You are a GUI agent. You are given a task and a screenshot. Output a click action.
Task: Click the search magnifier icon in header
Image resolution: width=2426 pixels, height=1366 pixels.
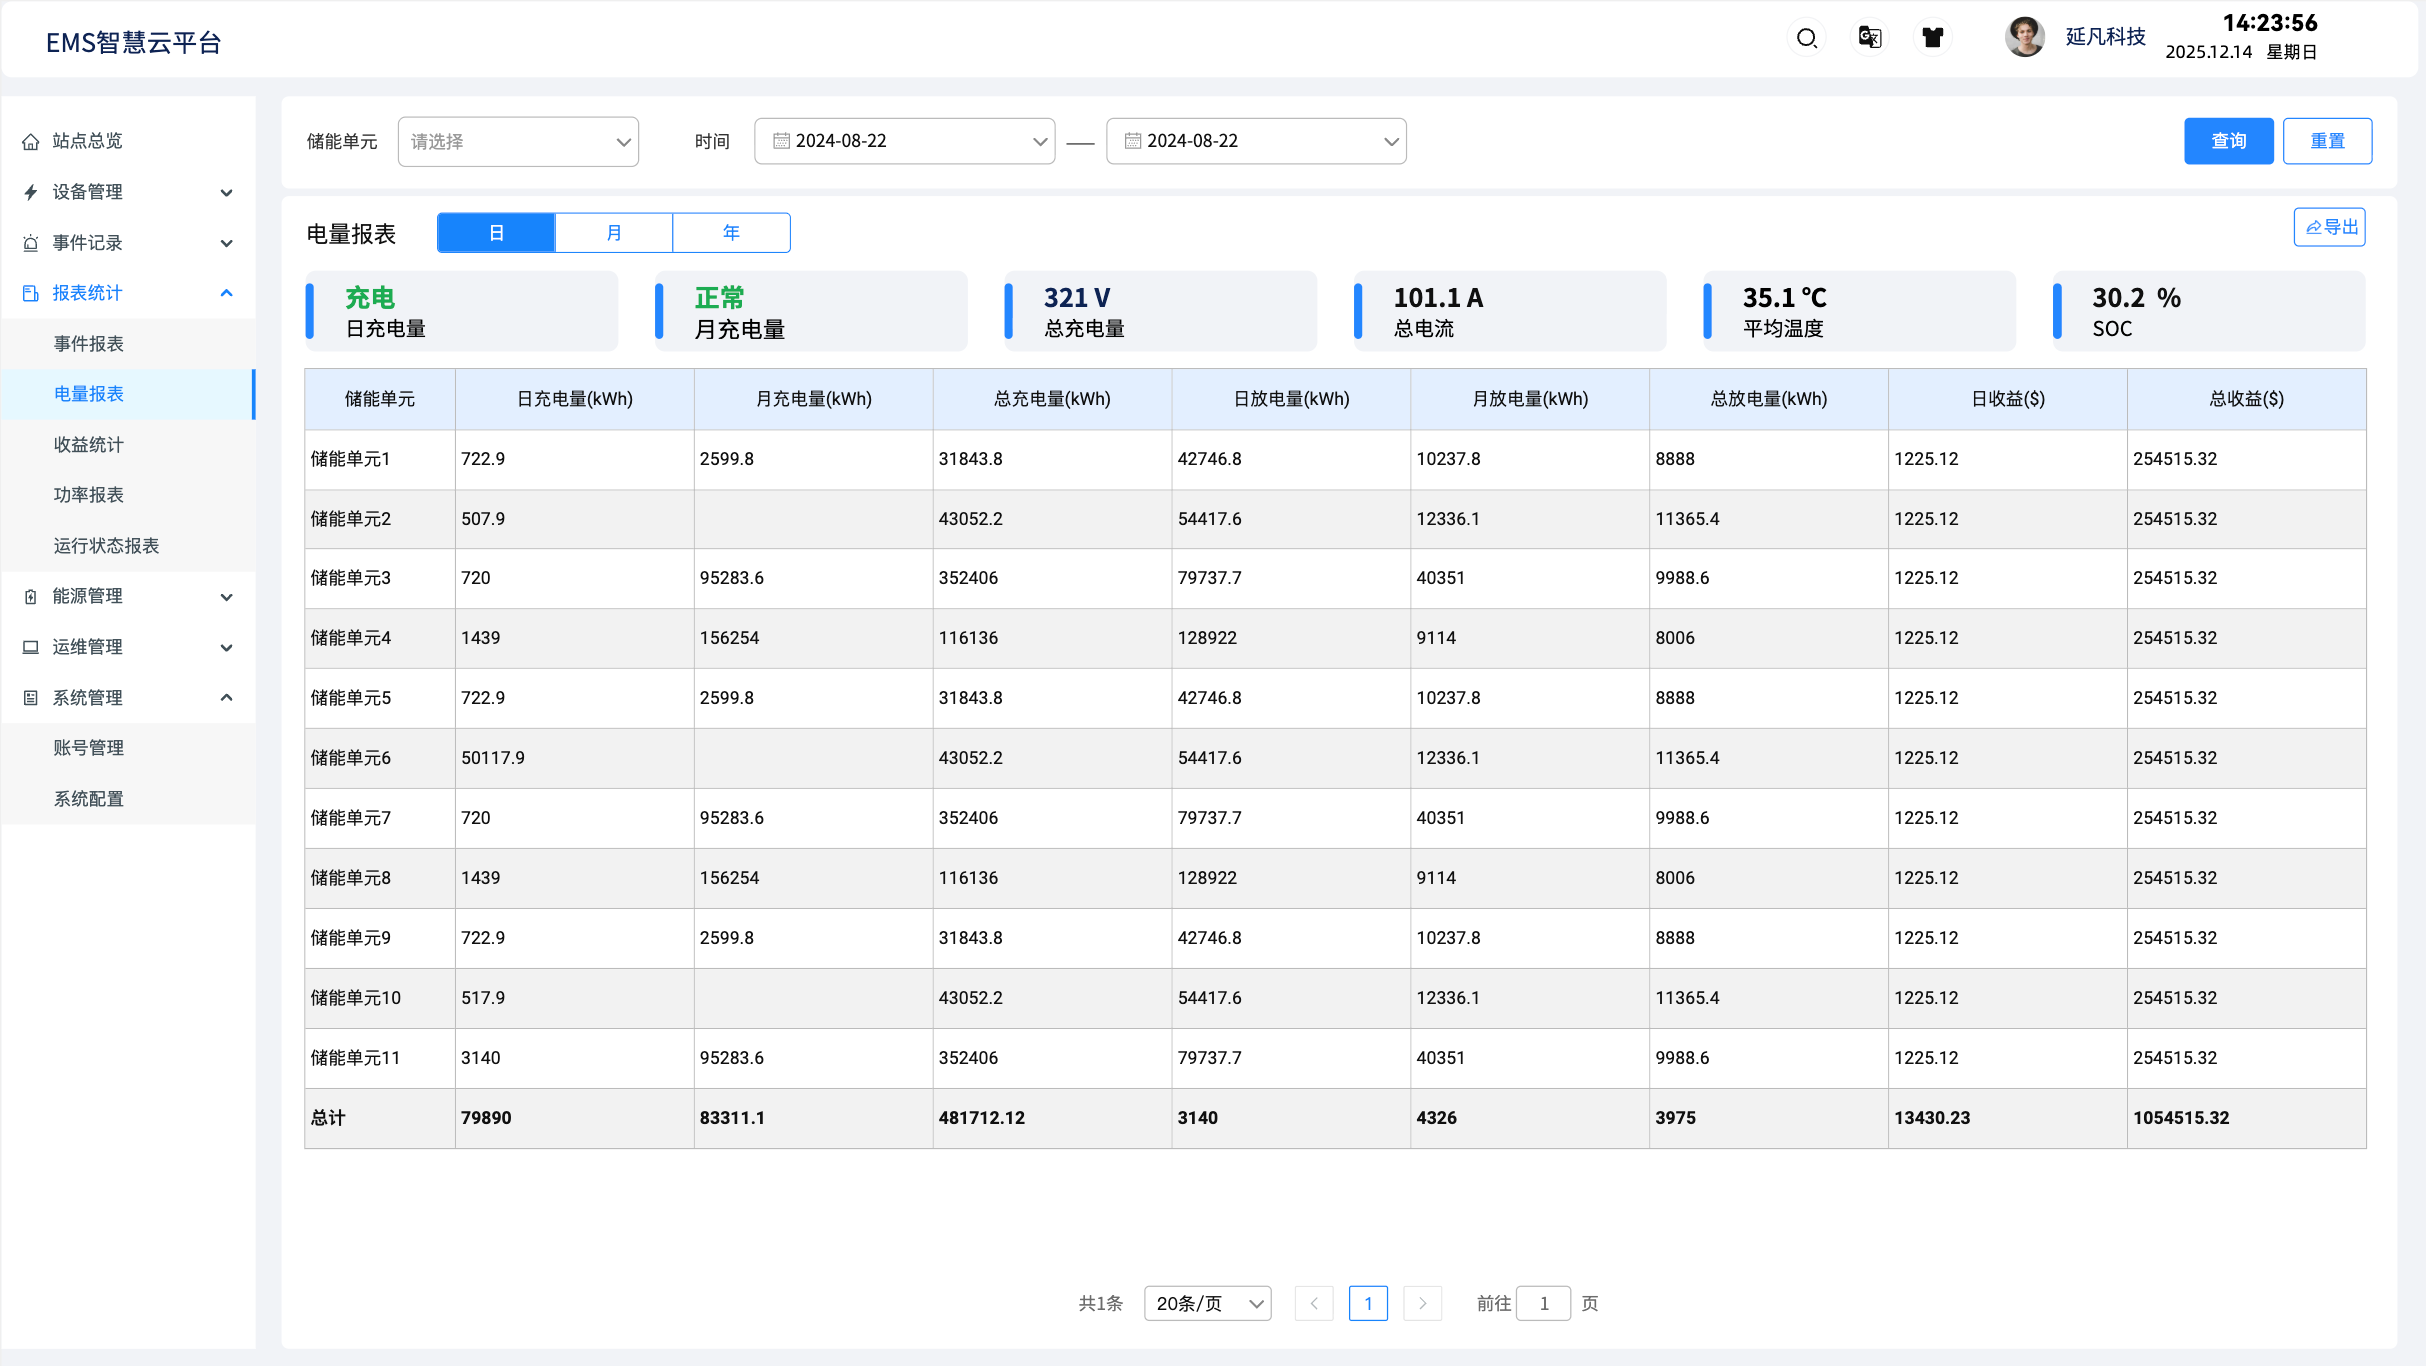1806,38
